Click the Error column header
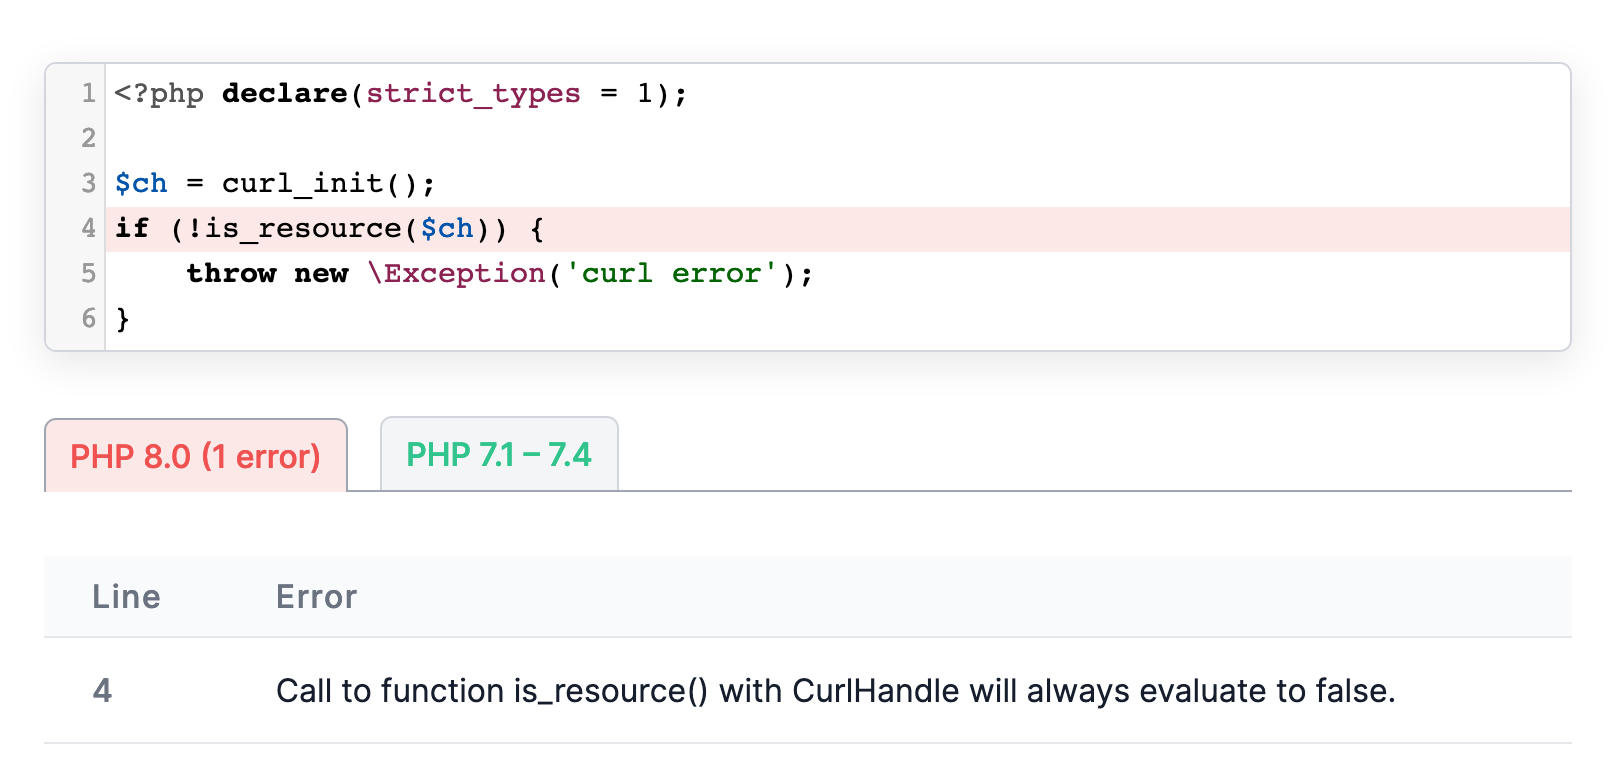1618x772 pixels. coord(316,597)
